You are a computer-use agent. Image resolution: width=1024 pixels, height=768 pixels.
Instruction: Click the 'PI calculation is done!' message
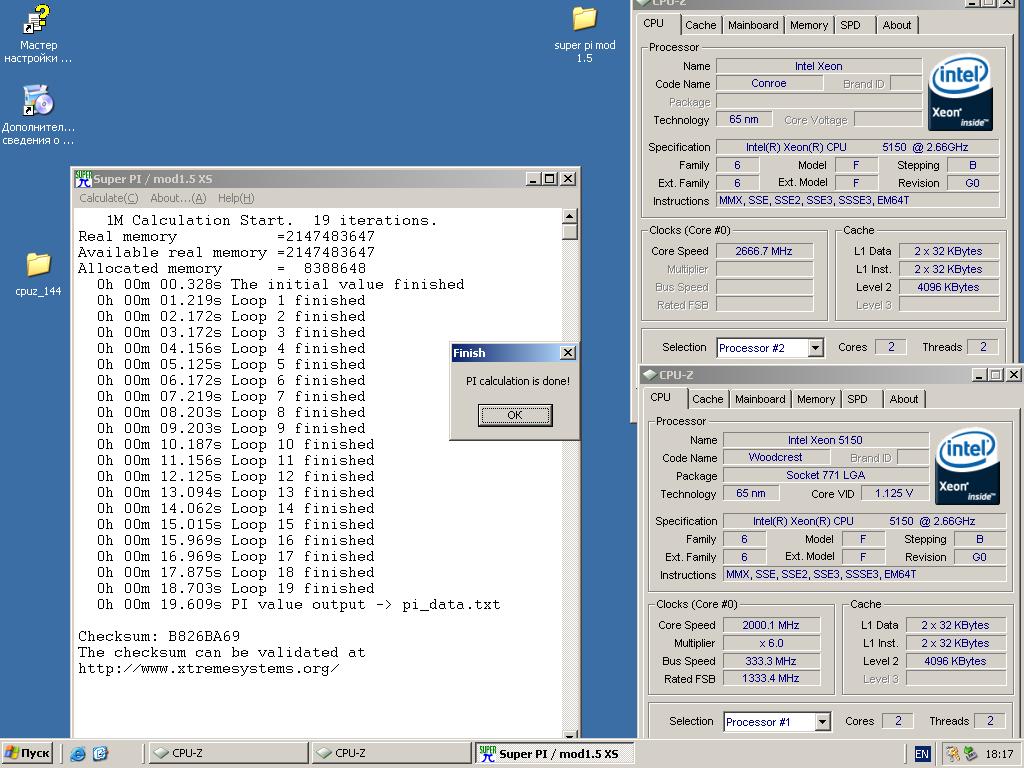pos(517,381)
